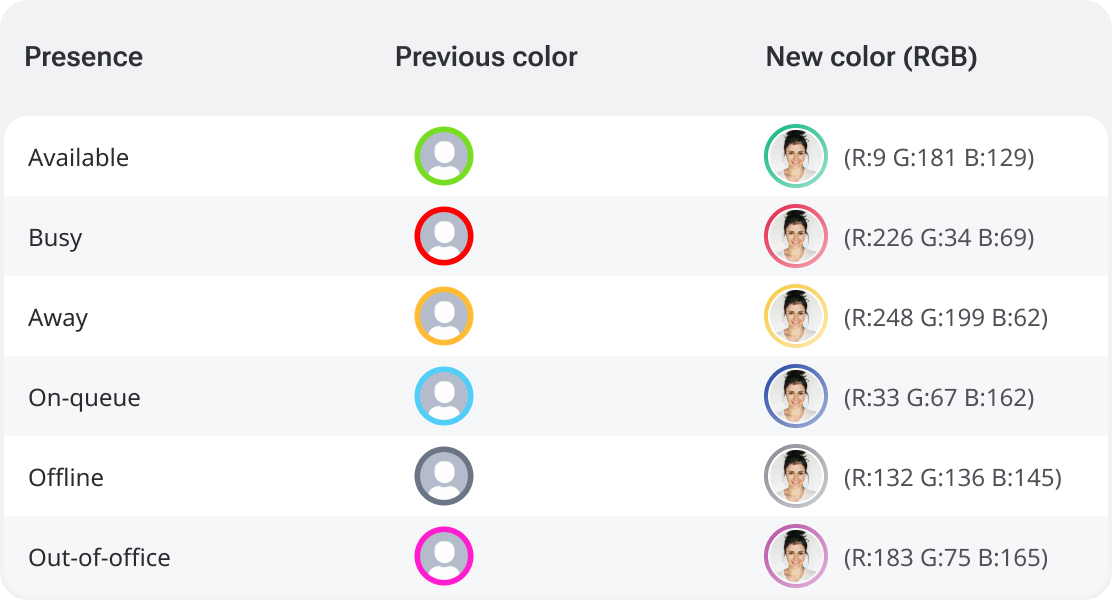Select the new Offline gray-ringed photo avatar
Viewport: 1112px width, 600px height.
pyautogui.click(x=796, y=476)
